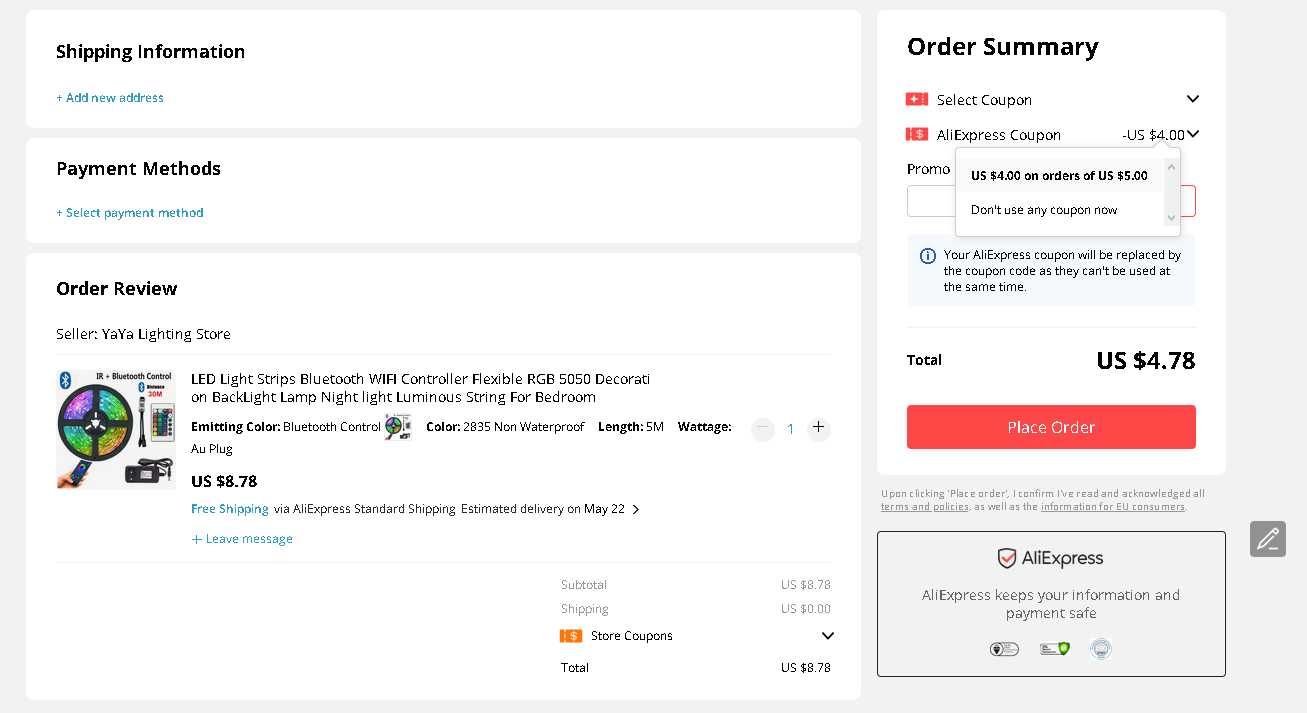Click the Order Review heading
Viewport: 1307px width, 713px height.
pyautogui.click(x=117, y=289)
